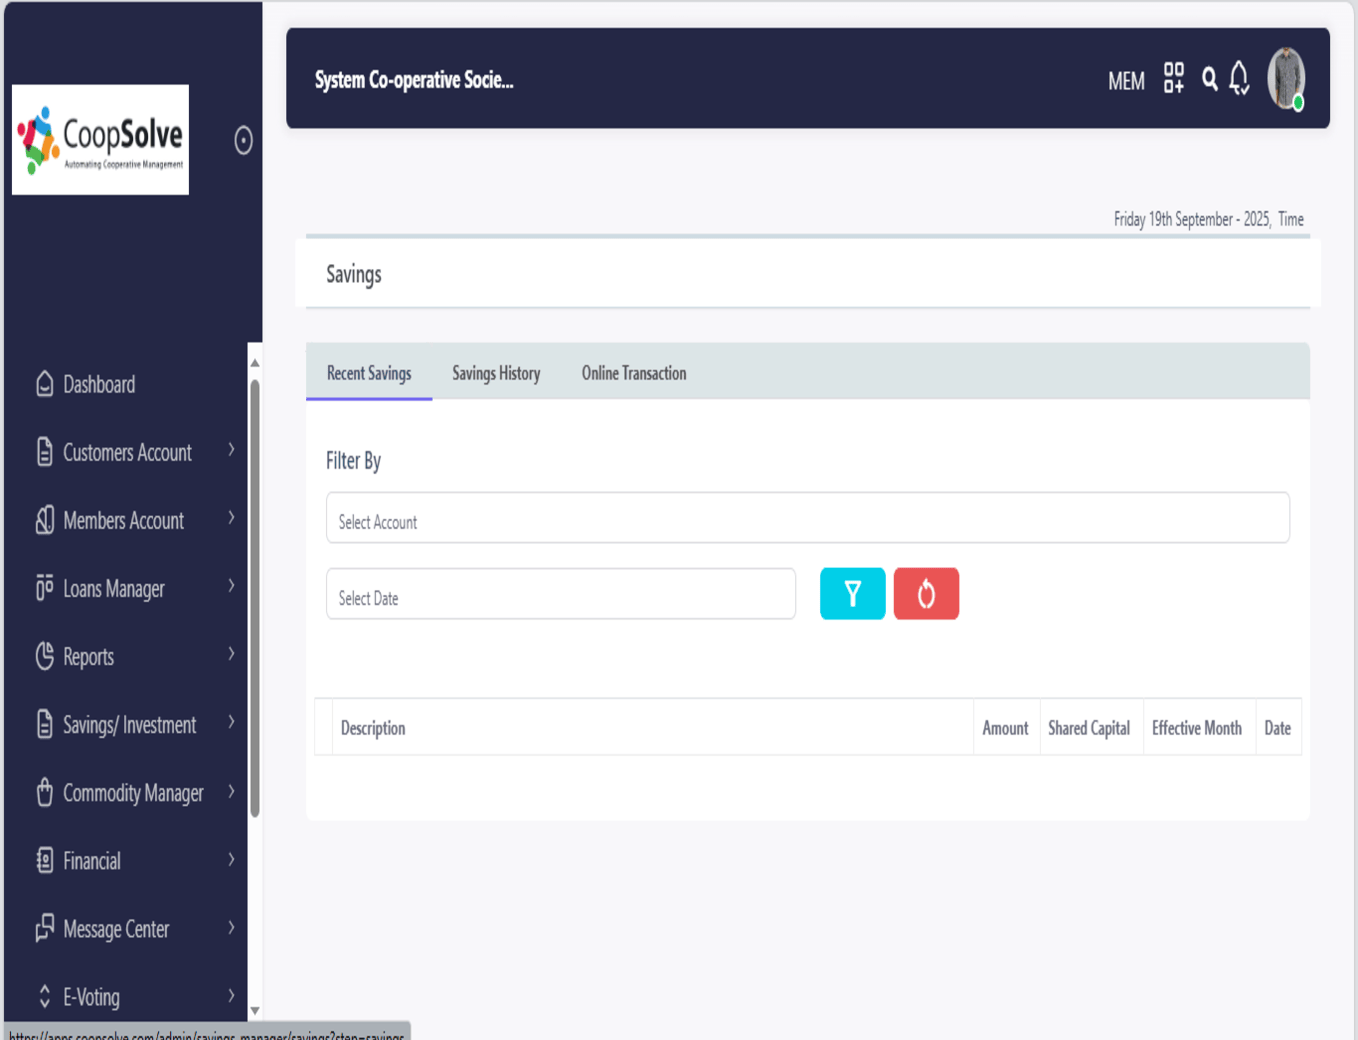Reset filters with the red refresh button
This screenshot has height=1040, width=1358.
pyautogui.click(x=926, y=594)
